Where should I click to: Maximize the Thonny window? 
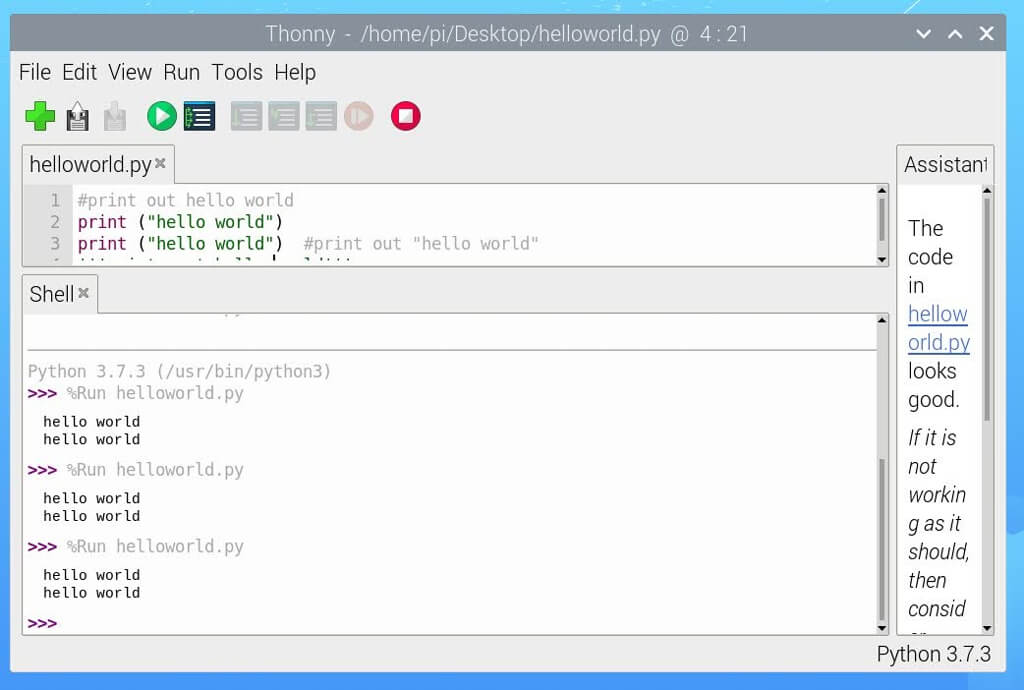coord(955,33)
